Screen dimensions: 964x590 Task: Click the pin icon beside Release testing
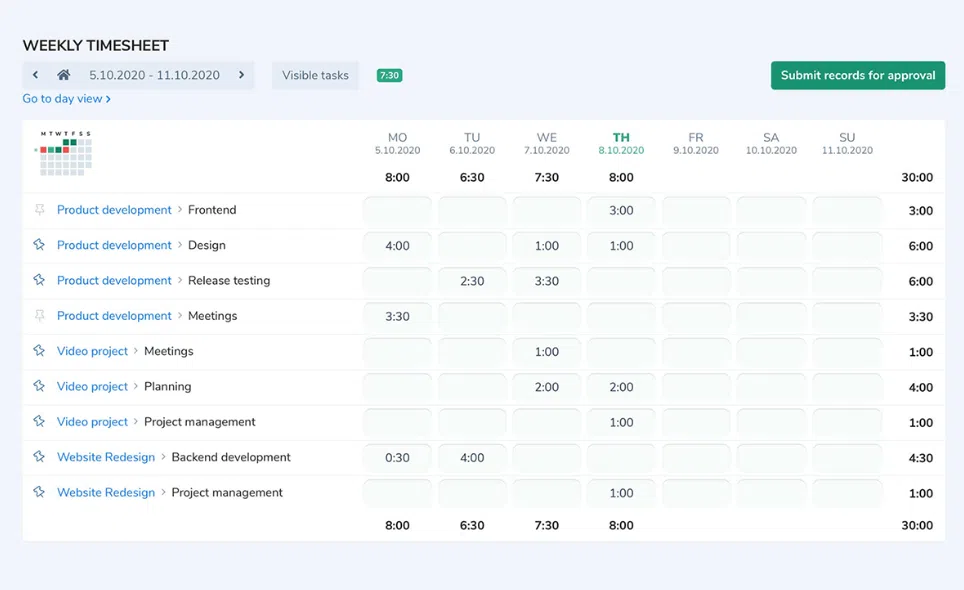(x=40, y=280)
